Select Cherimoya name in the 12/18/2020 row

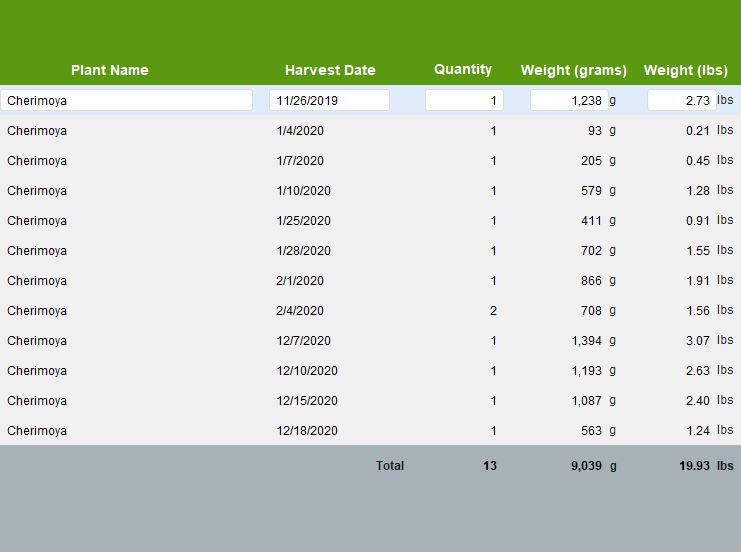pos(37,431)
